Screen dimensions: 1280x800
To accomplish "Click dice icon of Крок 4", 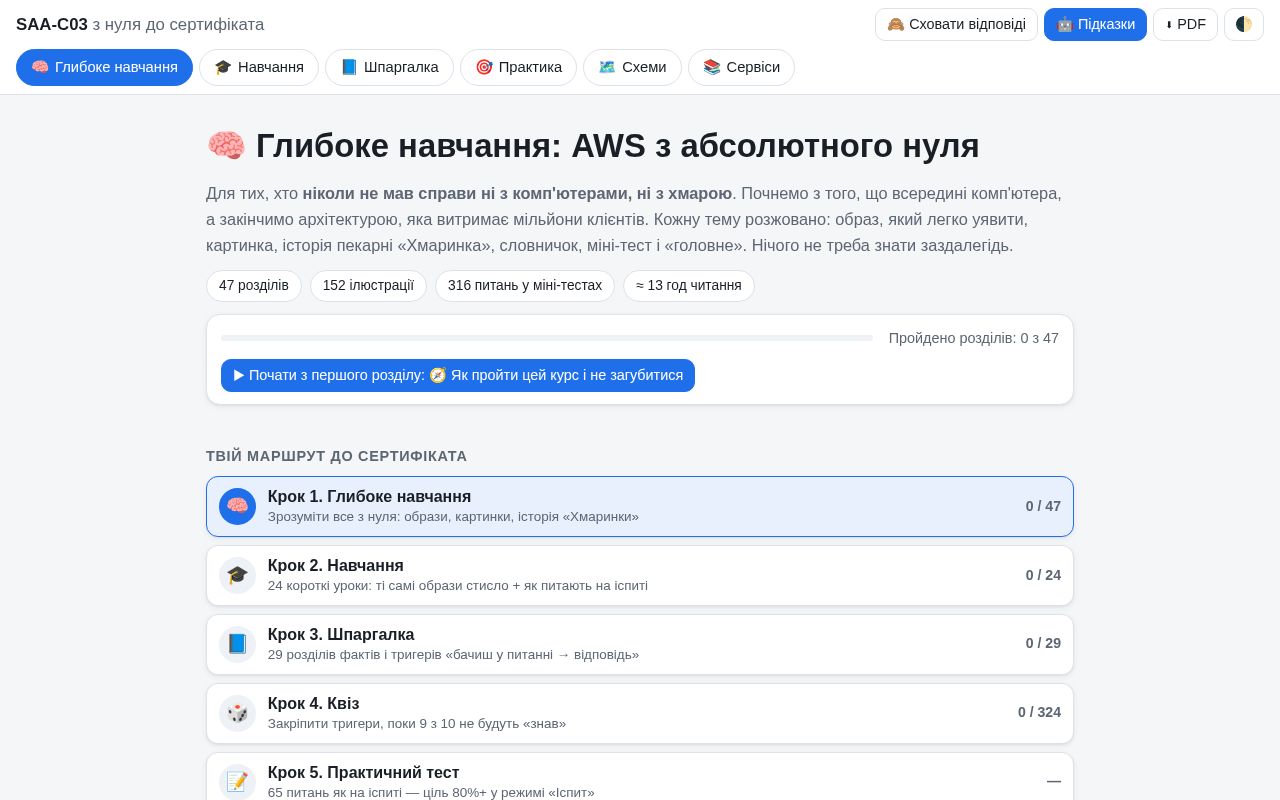I will coord(237,713).
